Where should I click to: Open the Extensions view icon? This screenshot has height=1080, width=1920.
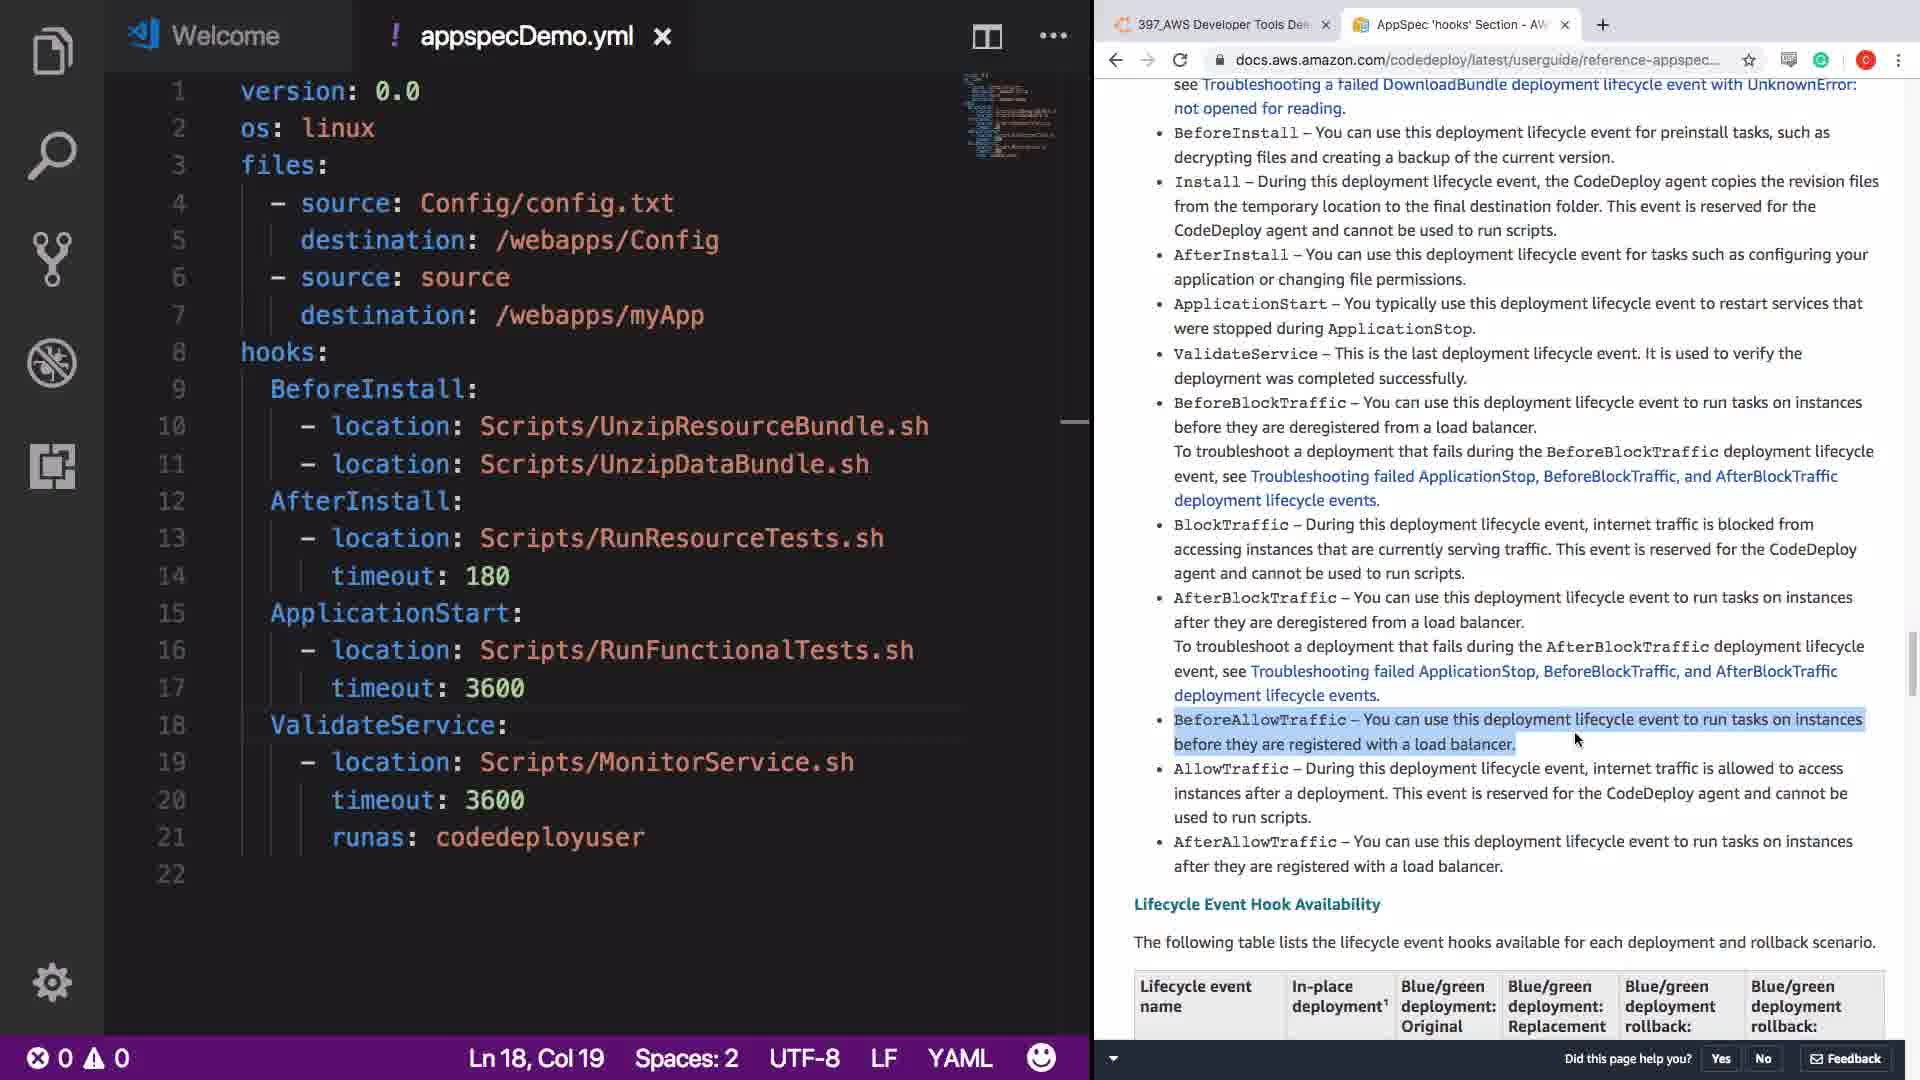(52, 466)
